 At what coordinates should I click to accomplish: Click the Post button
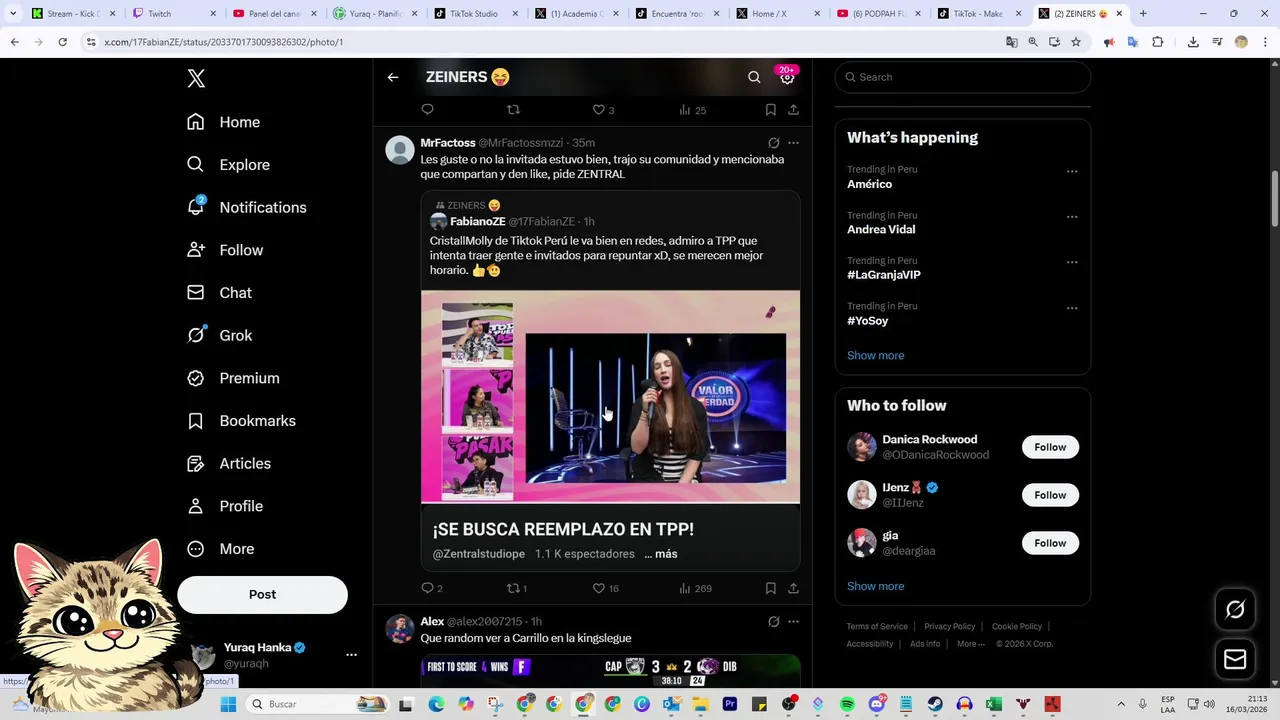pos(262,594)
